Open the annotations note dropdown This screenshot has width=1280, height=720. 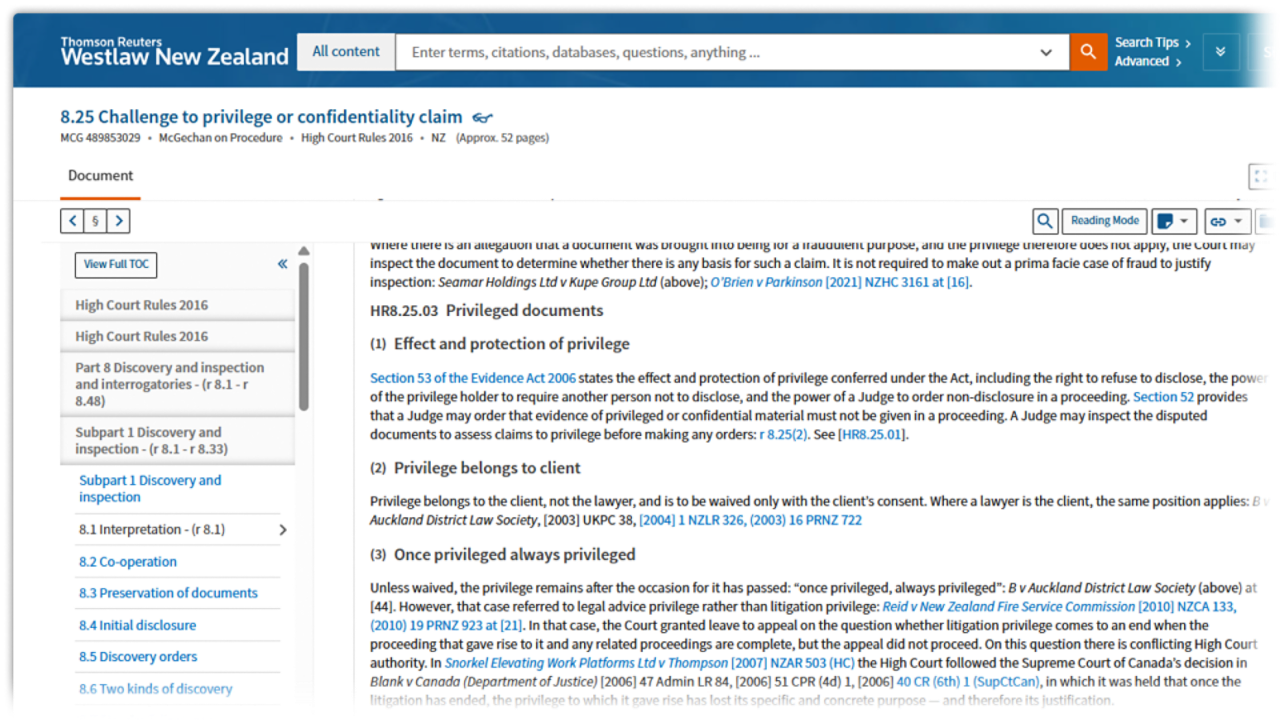click(1173, 221)
